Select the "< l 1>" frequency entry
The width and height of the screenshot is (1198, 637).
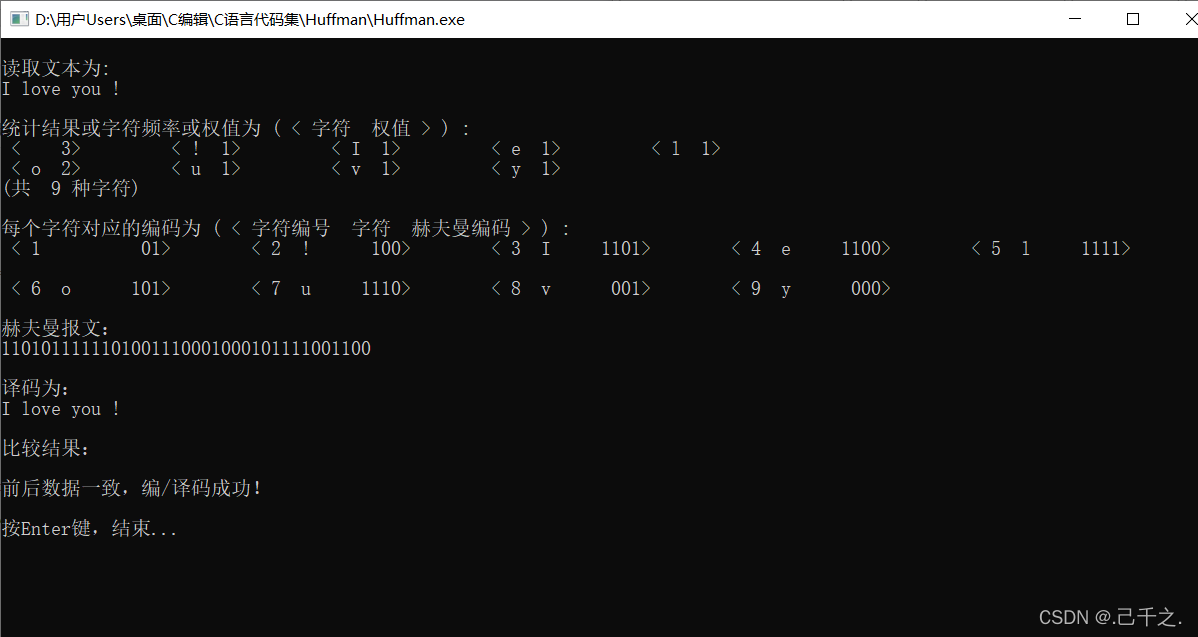tap(686, 148)
